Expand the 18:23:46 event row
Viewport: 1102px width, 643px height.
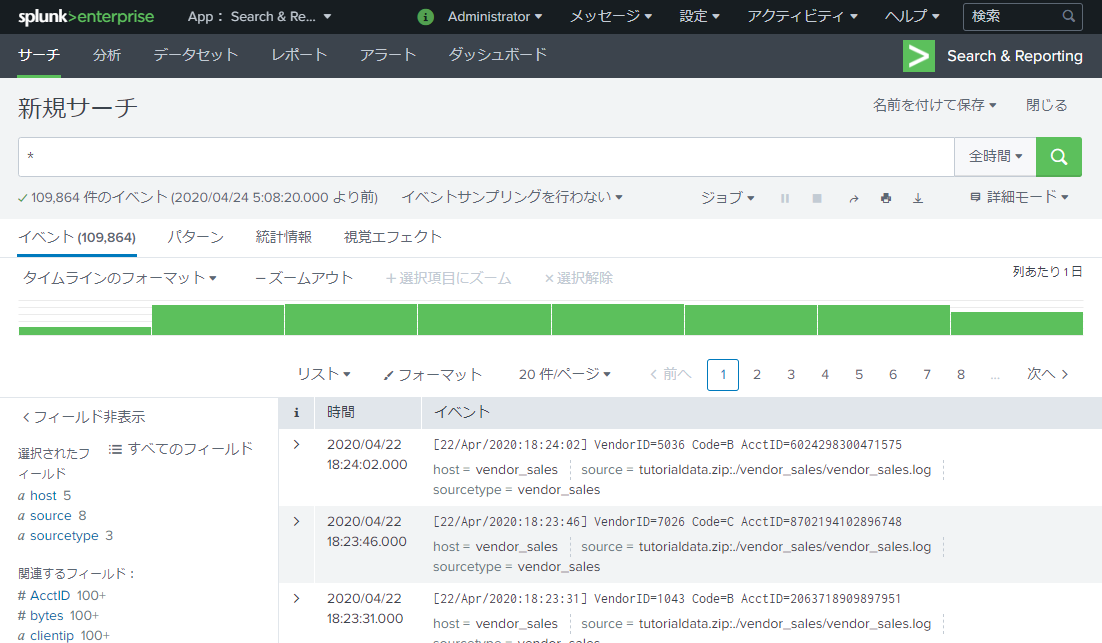coord(296,521)
